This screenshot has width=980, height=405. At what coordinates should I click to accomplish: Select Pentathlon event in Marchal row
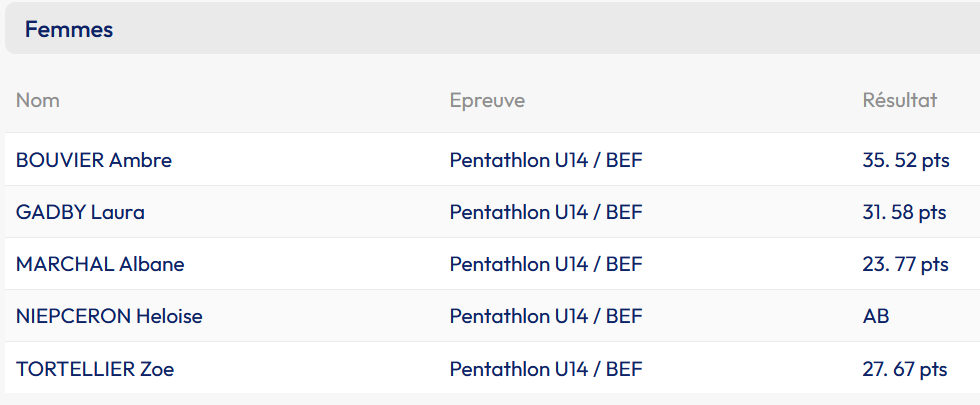click(x=546, y=264)
